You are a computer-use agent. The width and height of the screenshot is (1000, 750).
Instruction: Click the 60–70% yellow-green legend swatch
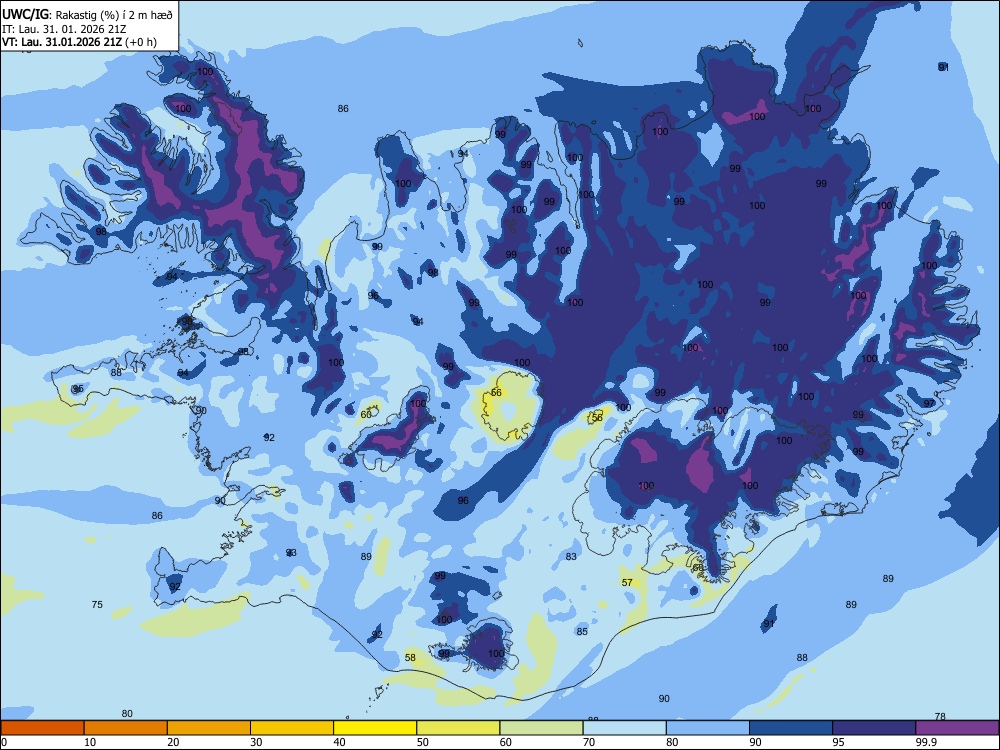(541, 728)
